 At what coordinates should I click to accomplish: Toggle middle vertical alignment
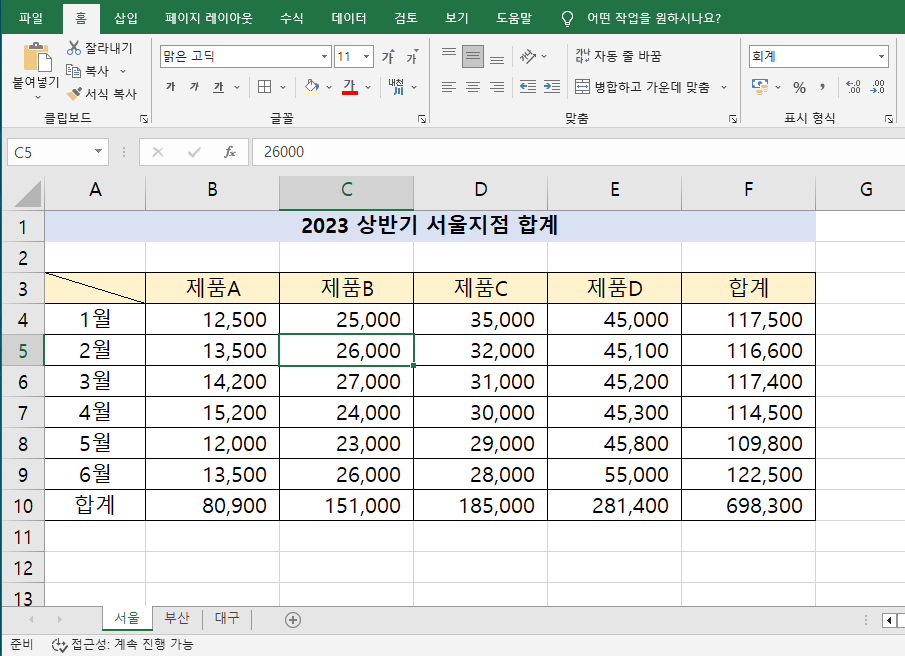point(473,57)
